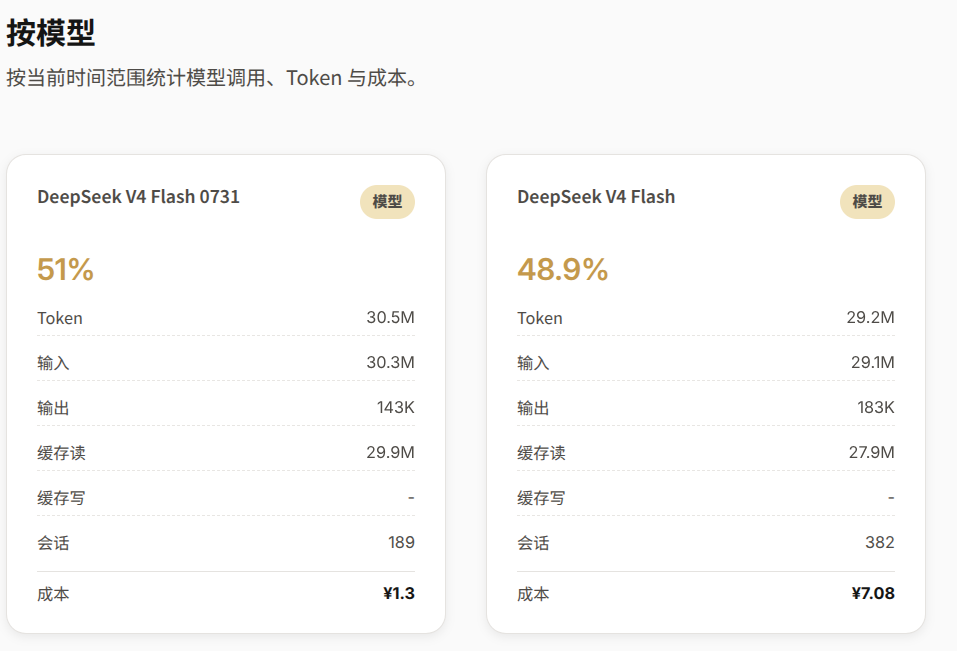Image resolution: width=957 pixels, height=651 pixels.
Task: Click the 27.9M 缓存读 value
Action: pos(872,452)
